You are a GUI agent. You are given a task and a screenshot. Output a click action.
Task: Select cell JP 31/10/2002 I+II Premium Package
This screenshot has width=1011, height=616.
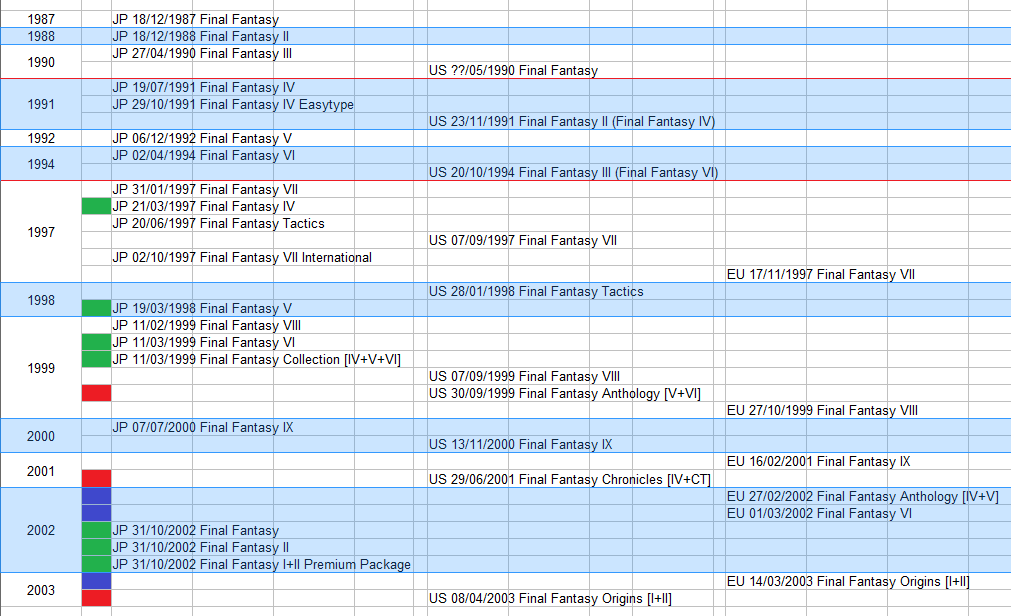tap(261, 564)
